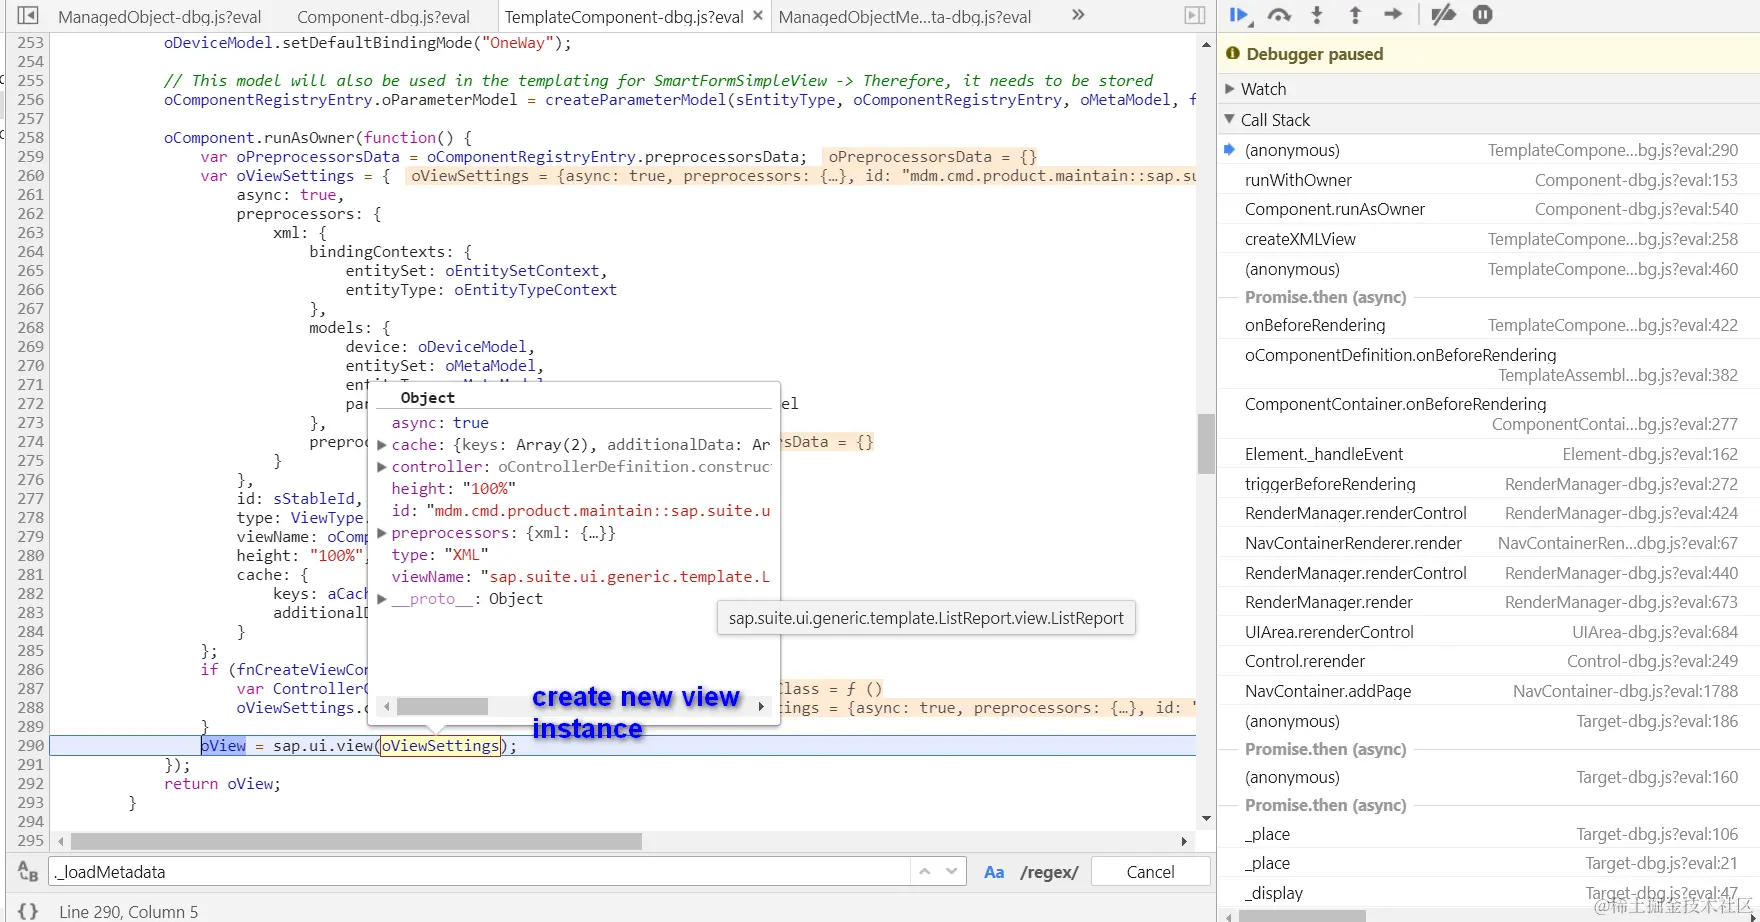Image resolution: width=1760 pixels, height=922 pixels.
Task: Click the _loadMetadata search input field
Action: click(480, 872)
